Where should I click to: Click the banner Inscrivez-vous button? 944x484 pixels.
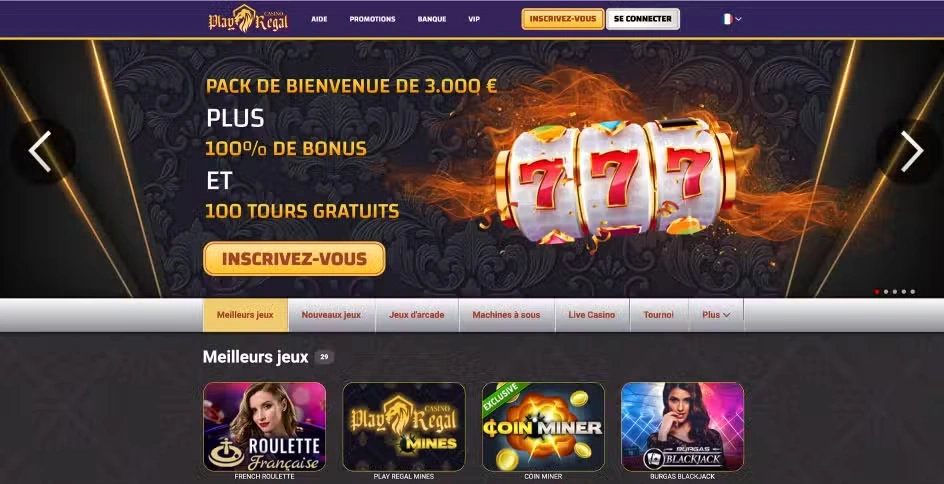pyautogui.click(x=294, y=259)
